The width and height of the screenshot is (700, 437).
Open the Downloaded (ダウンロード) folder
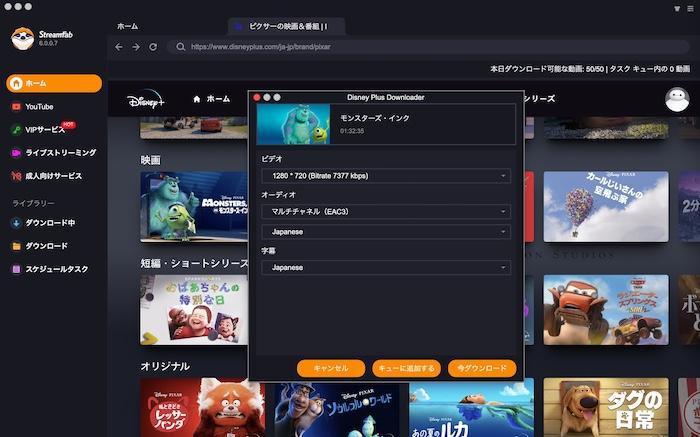tap(40, 246)
